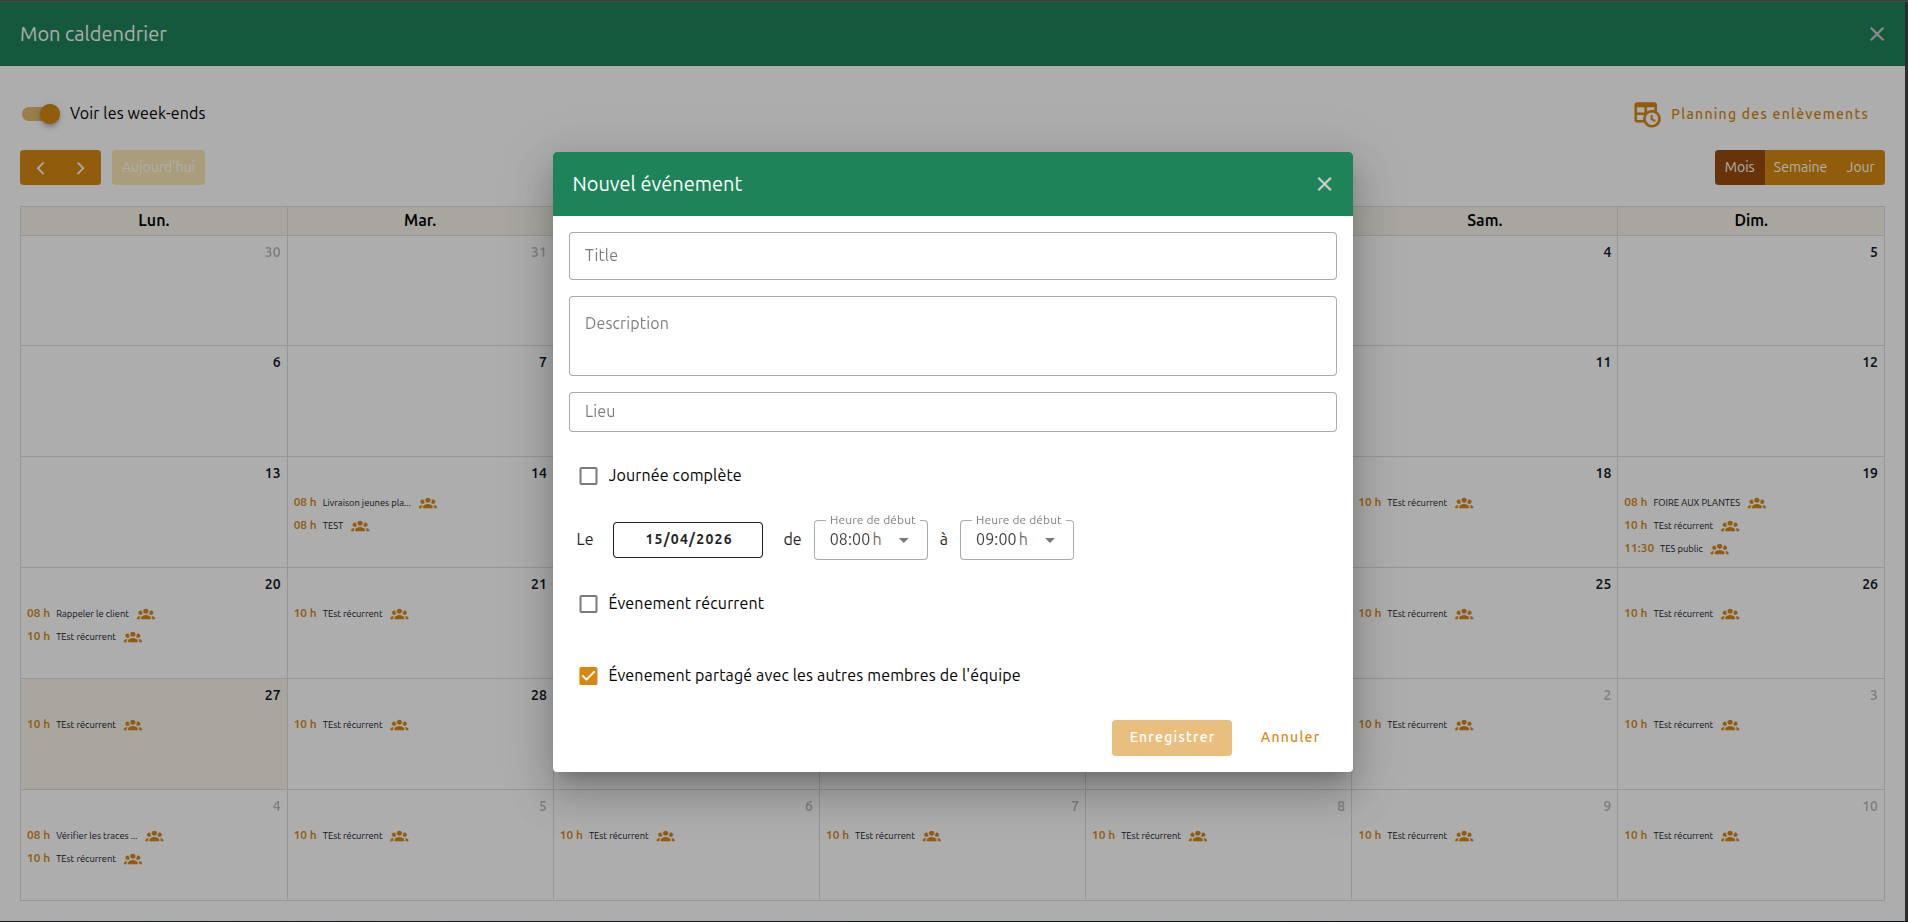Select the Lun. column header
This screenshot has height=922, width=1908.
[154, 221]
